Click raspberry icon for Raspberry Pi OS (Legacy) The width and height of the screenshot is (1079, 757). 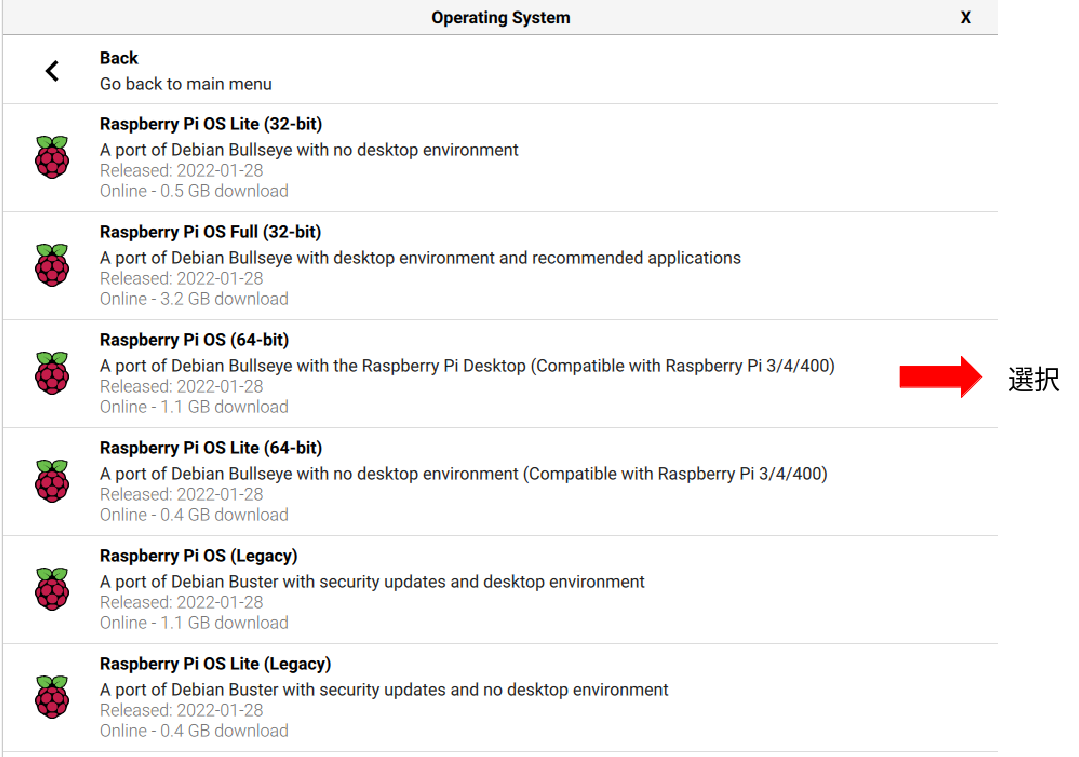(x=52, y=589)
